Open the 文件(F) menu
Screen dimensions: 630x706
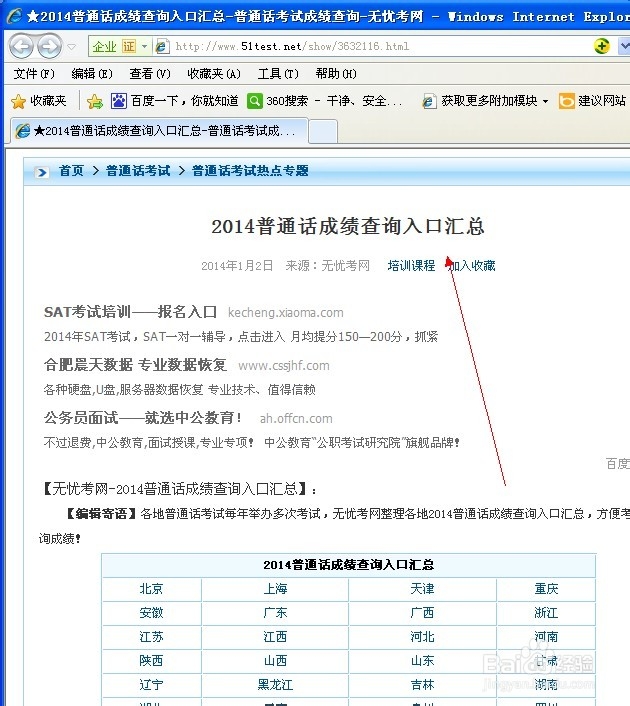click(x=34, y=73)
